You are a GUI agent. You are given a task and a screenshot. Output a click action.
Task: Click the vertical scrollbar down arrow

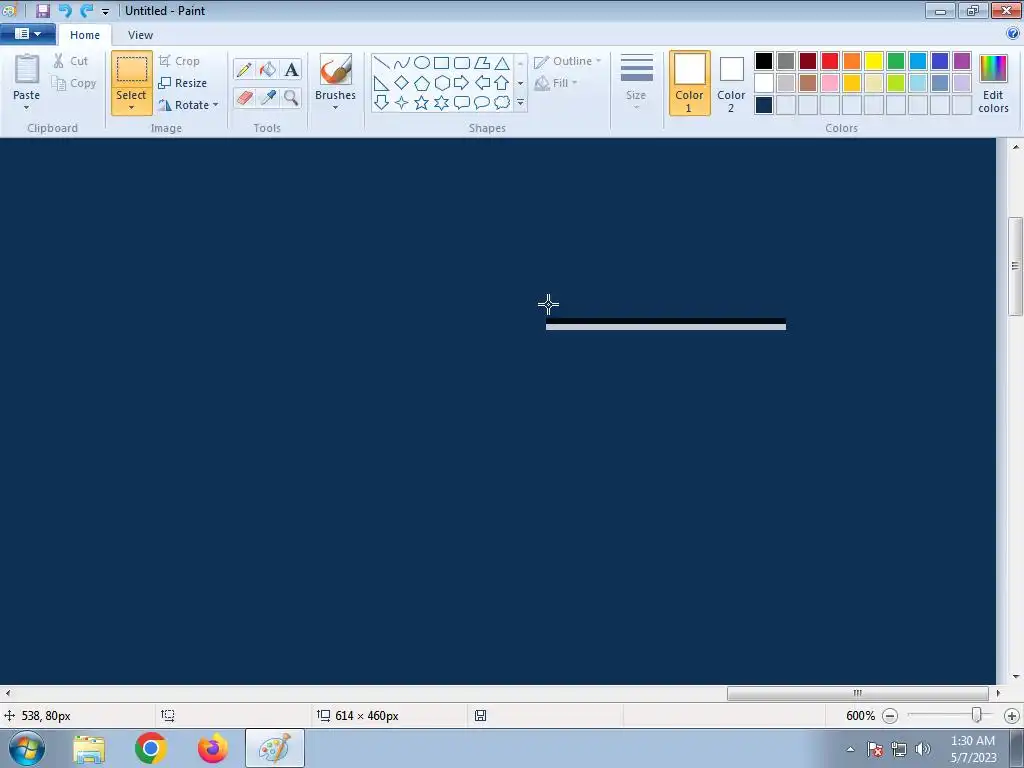pos(1016,677)
